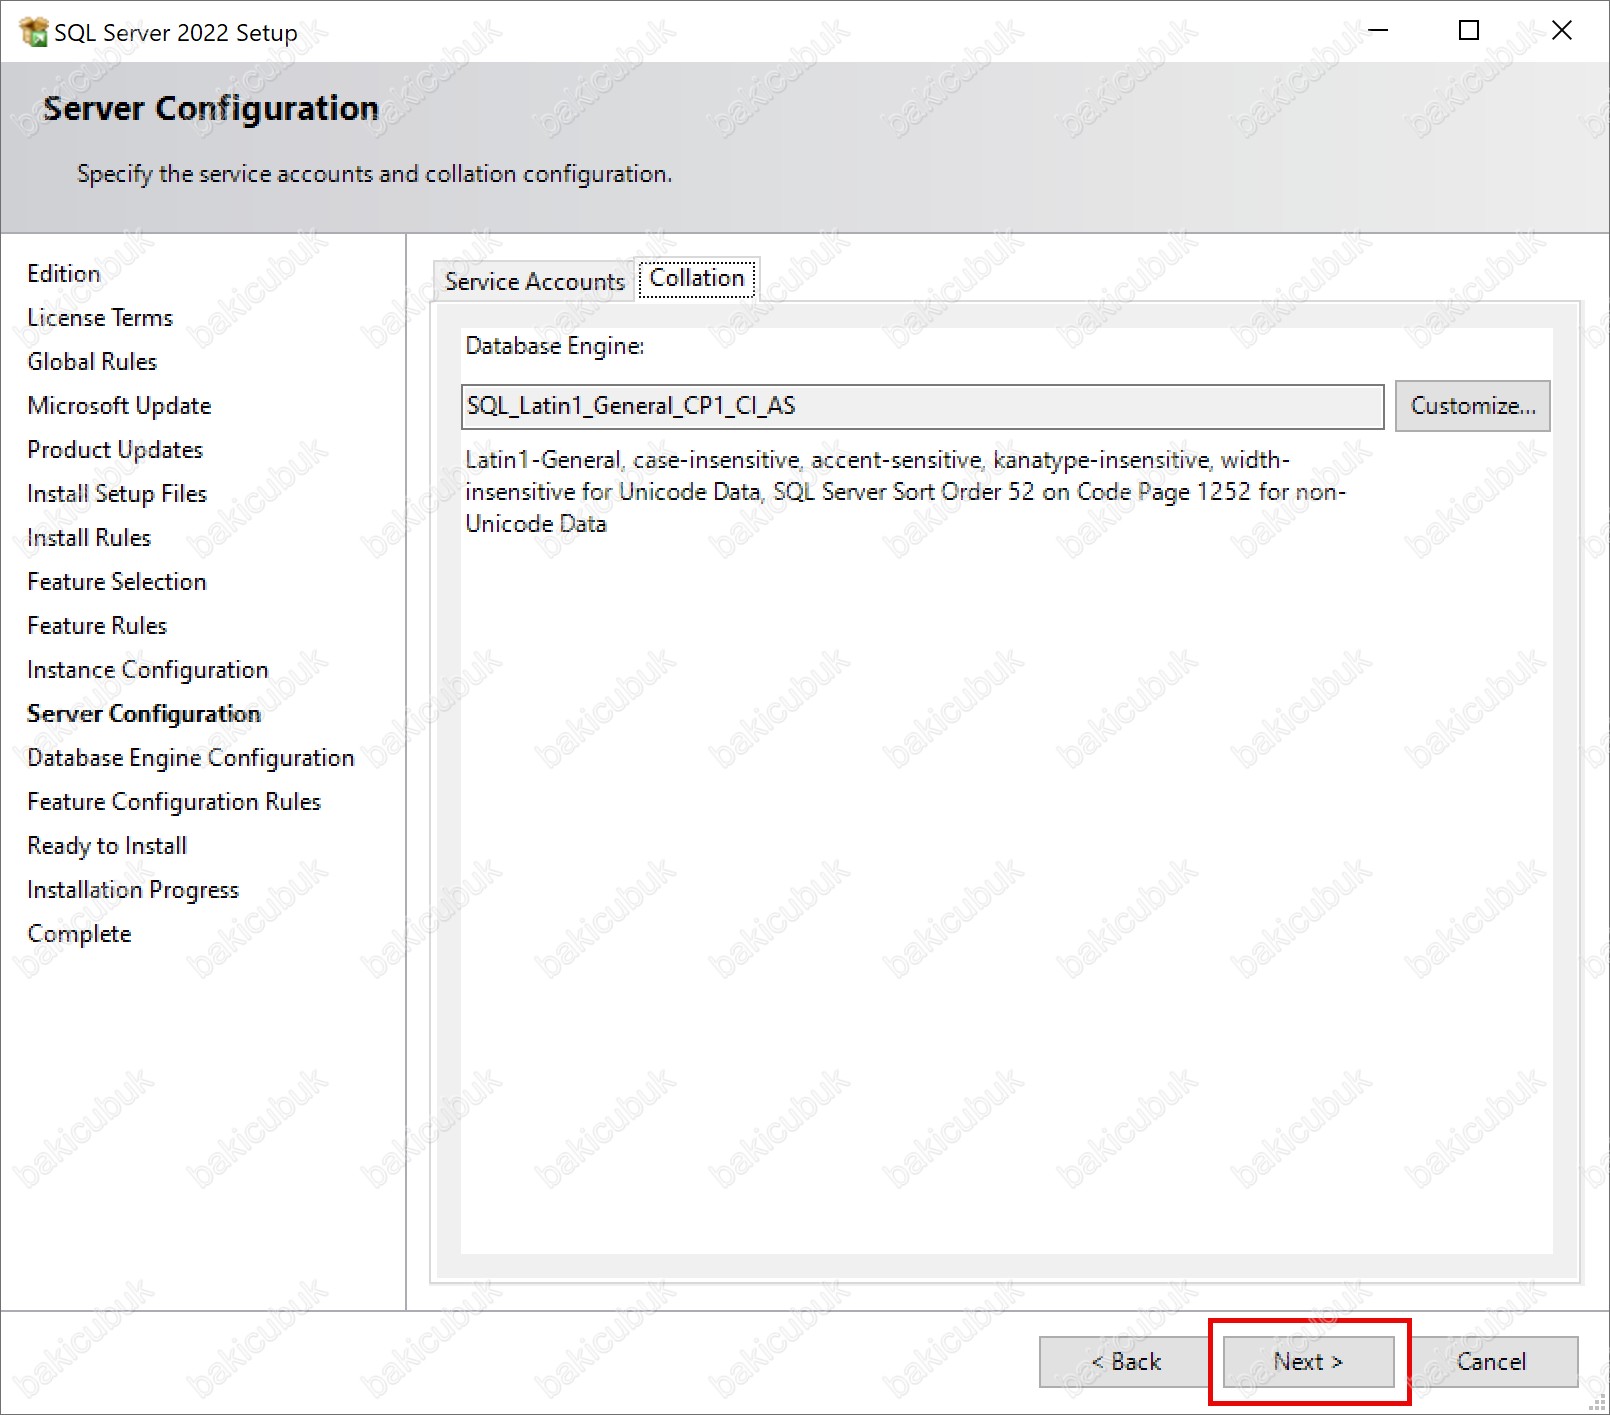Click Feature Selection step
Screen dimensions: 1610x1415
click(117, 582)
